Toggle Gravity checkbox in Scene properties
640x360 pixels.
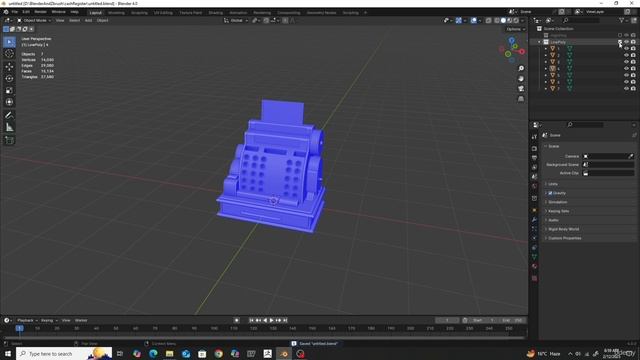click(x=550, y=193)
